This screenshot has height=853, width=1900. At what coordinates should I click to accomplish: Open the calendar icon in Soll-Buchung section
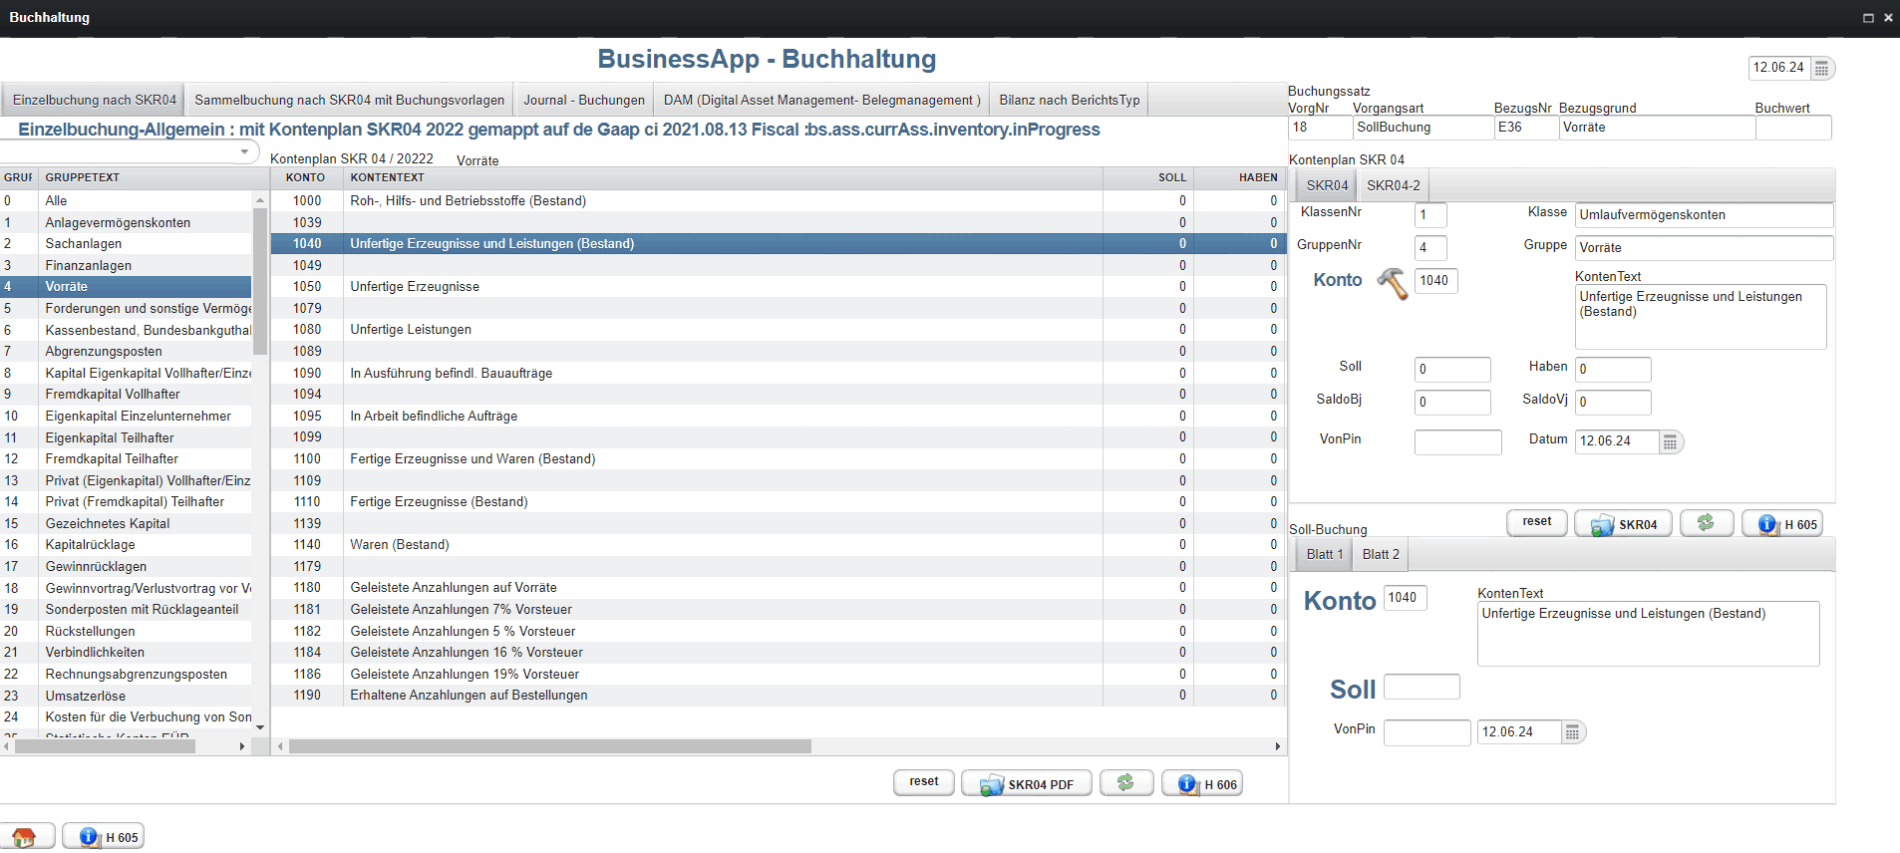[x=1573, y=733]
